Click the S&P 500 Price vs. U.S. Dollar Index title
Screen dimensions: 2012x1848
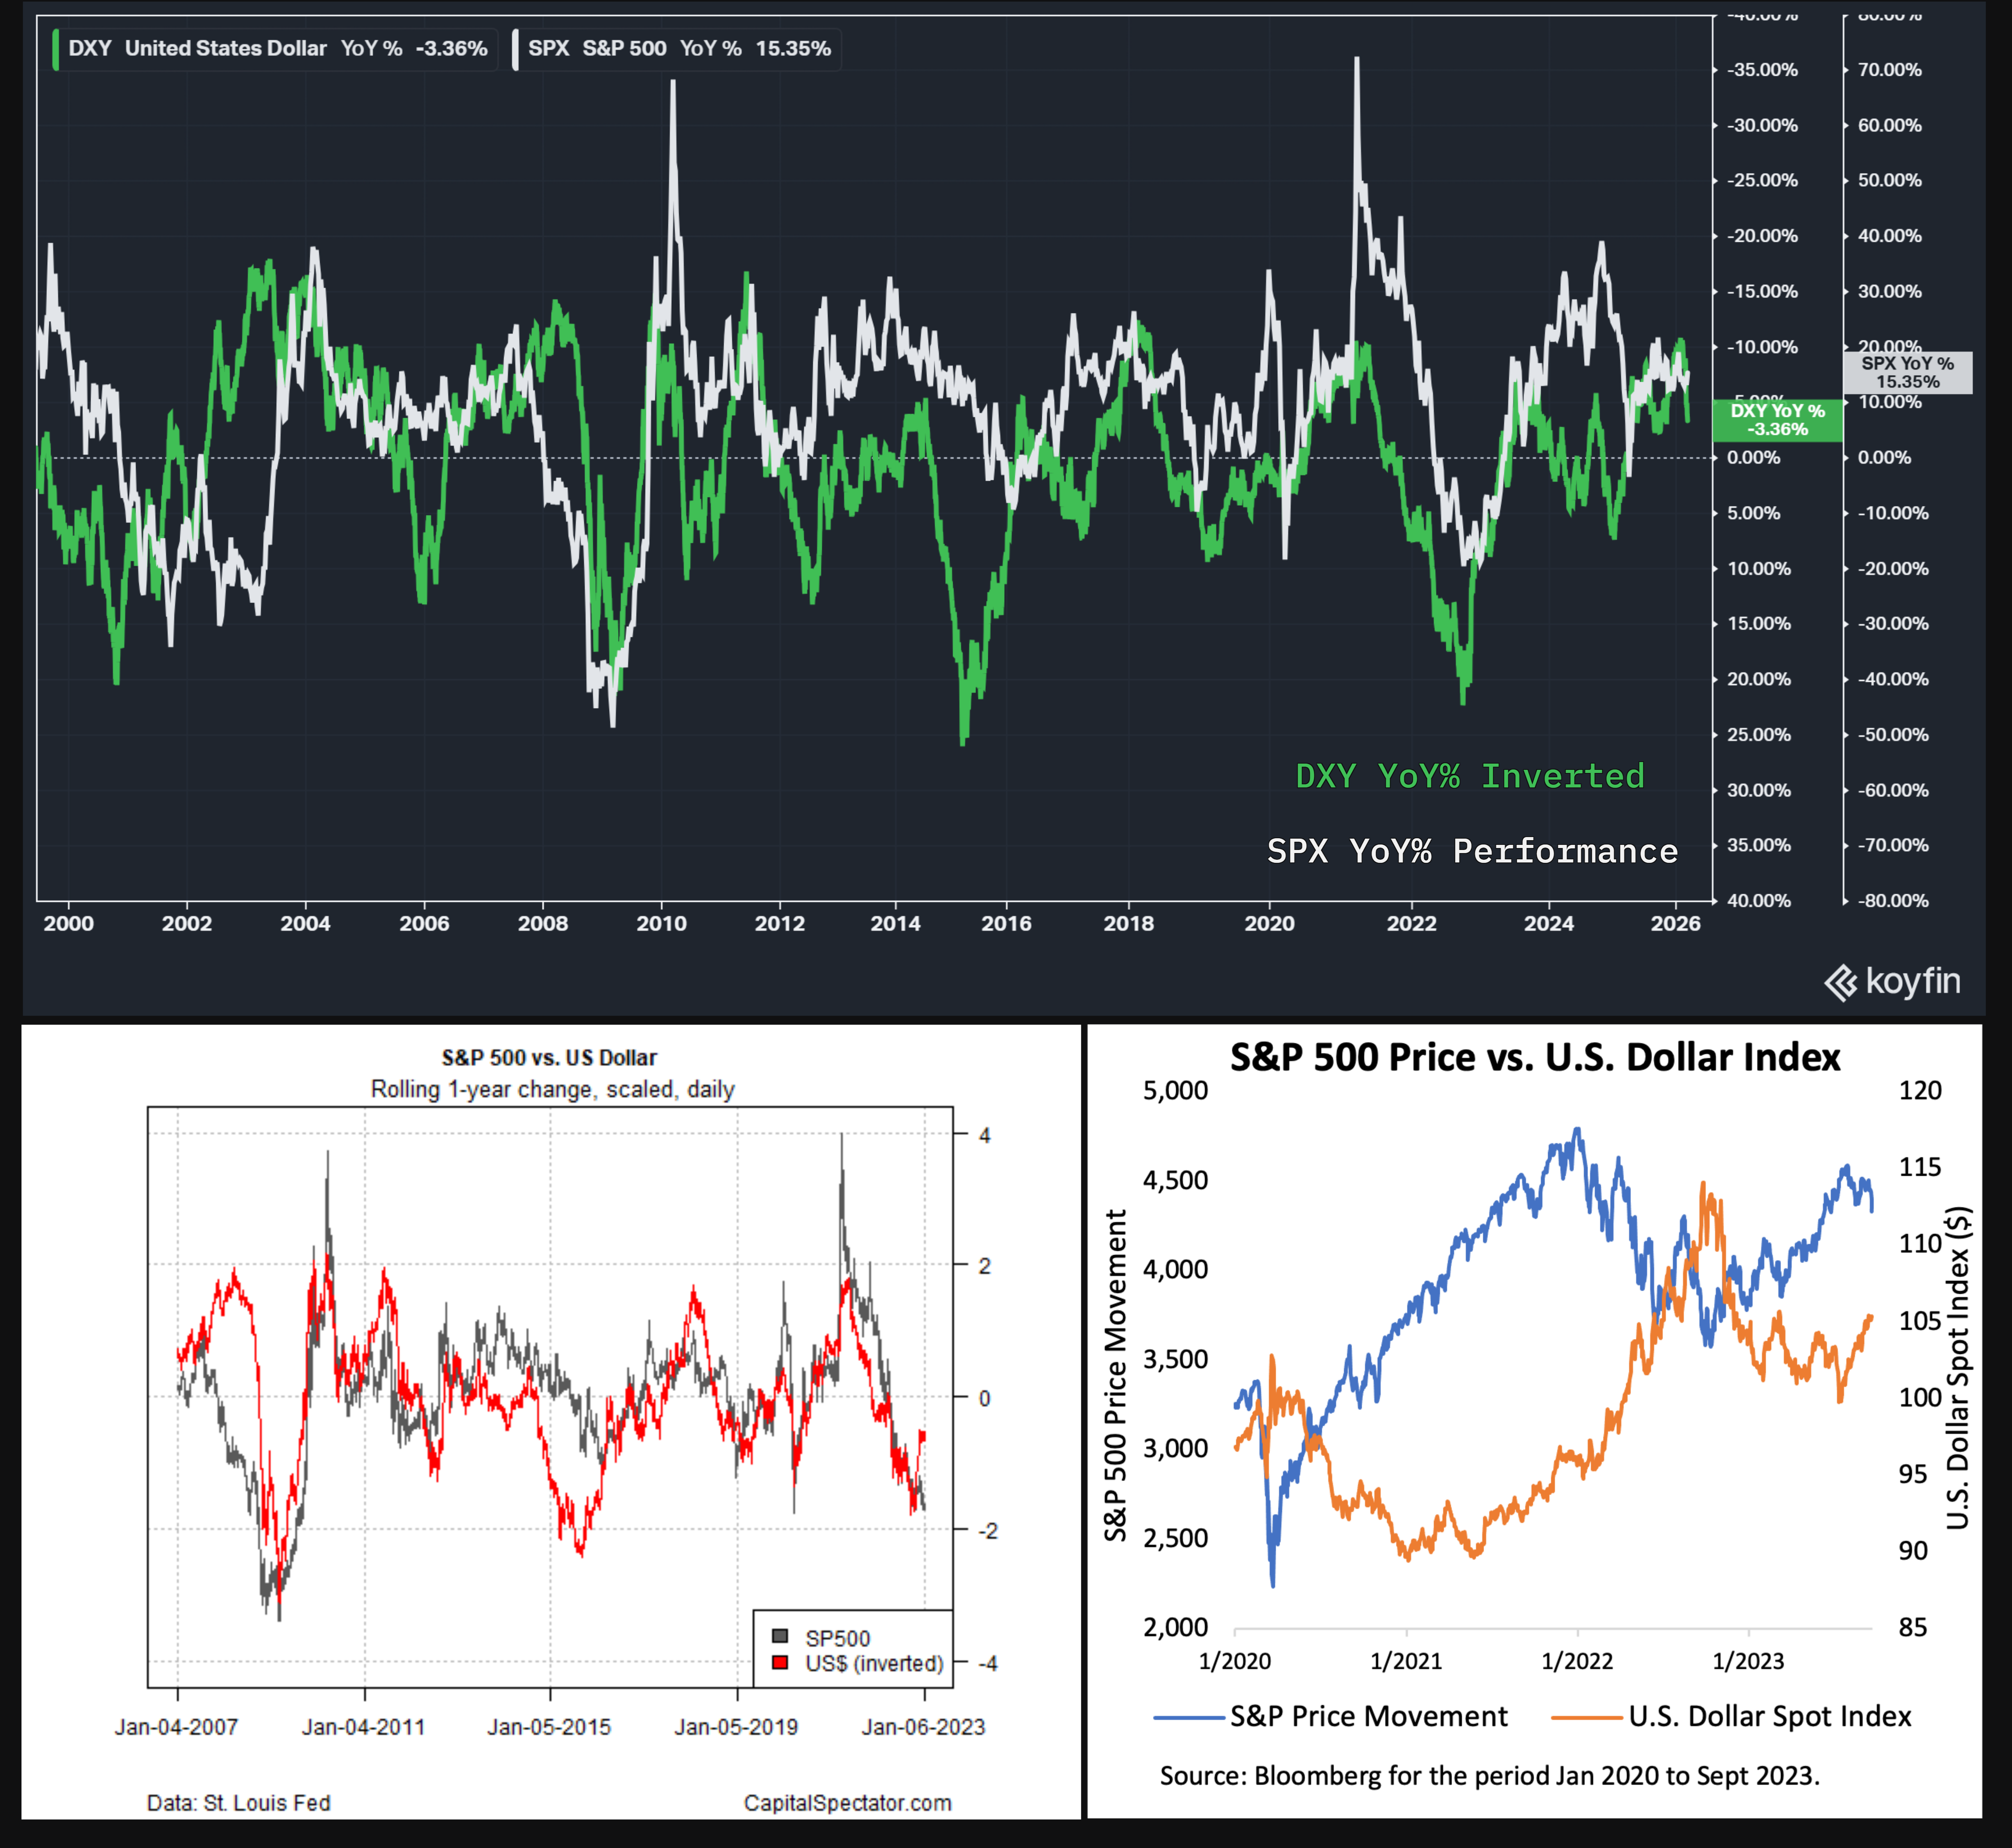point(1535,1057)
